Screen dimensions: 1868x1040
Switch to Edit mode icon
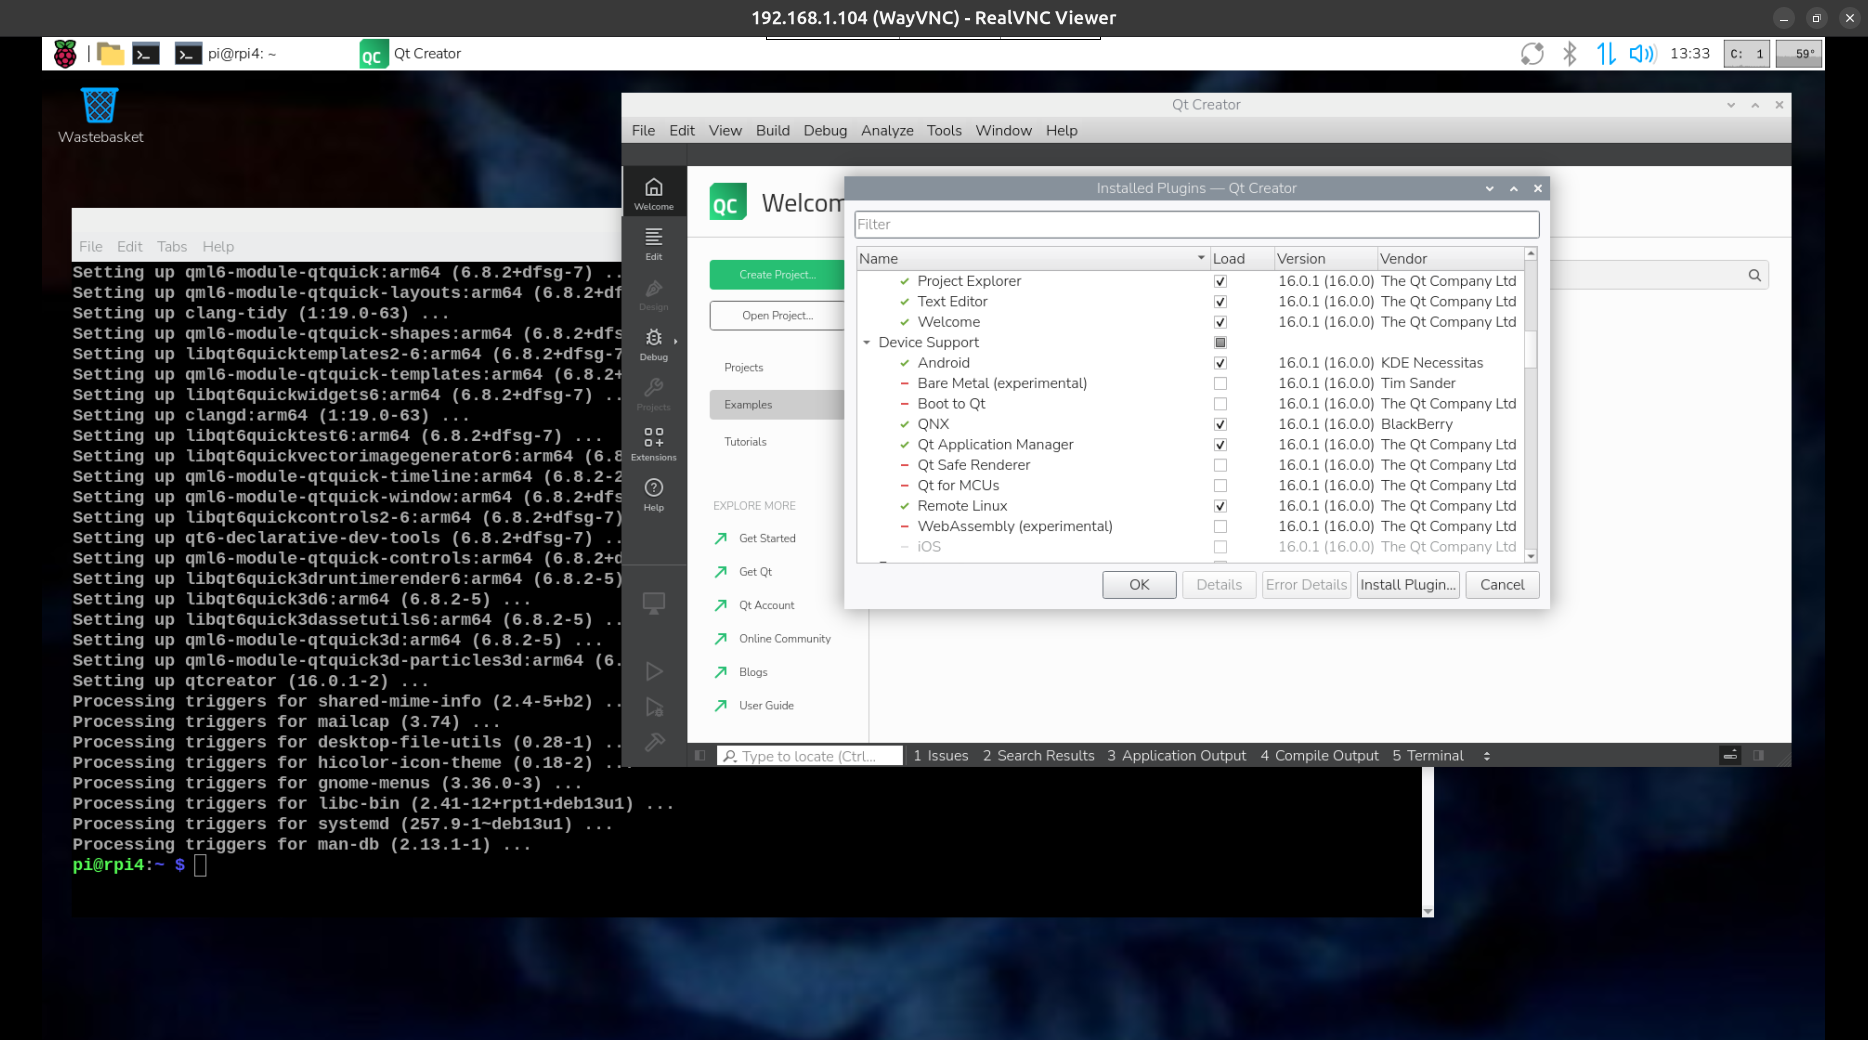(653, 242)
